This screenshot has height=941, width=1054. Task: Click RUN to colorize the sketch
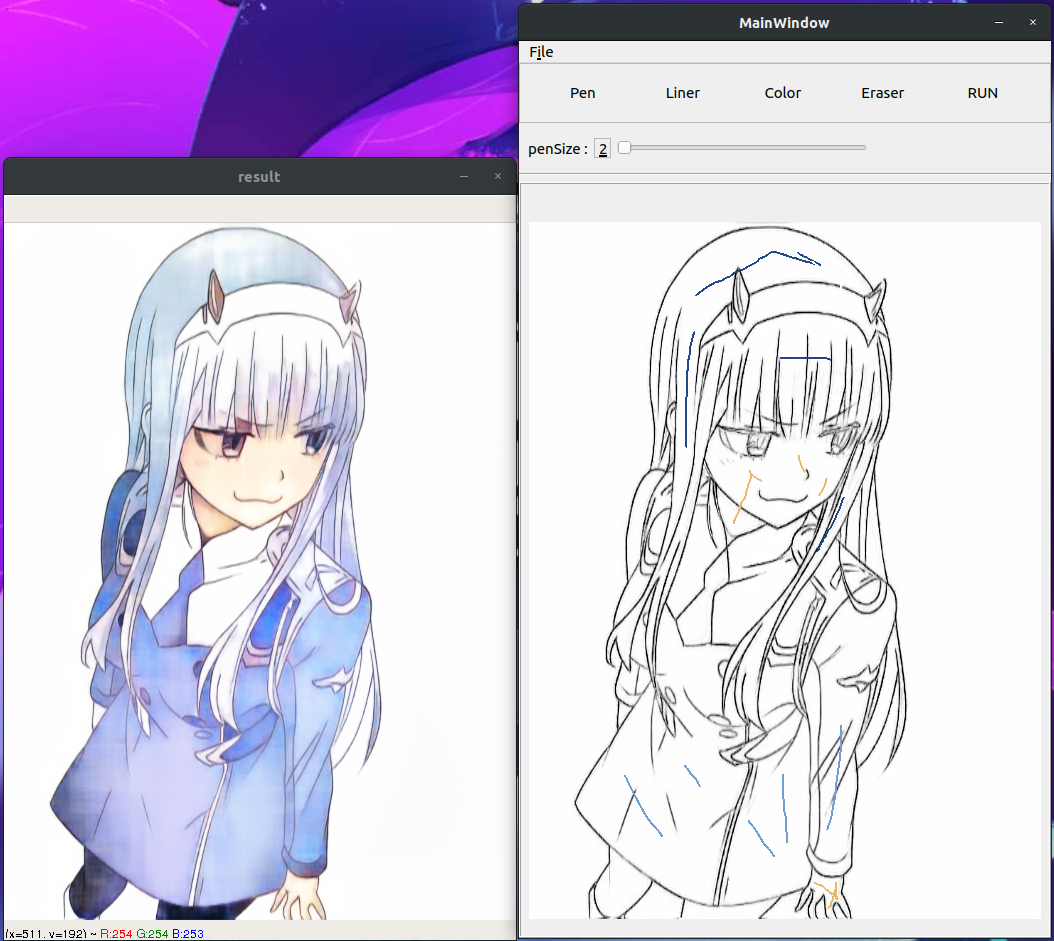982,93
